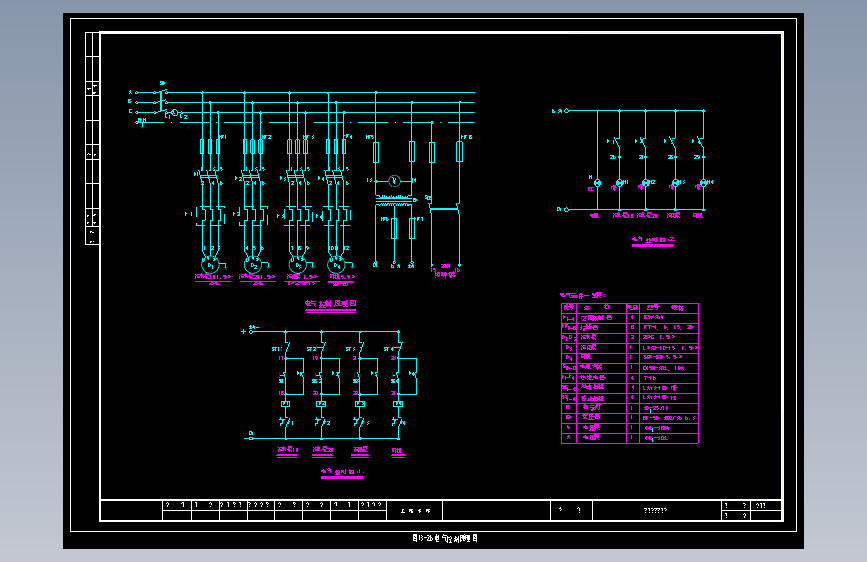Image resolution: width=867 pixels, height=562 pixels.
Task: Click the main circuit title 电气控制原理图
Action: click(331, 304)
